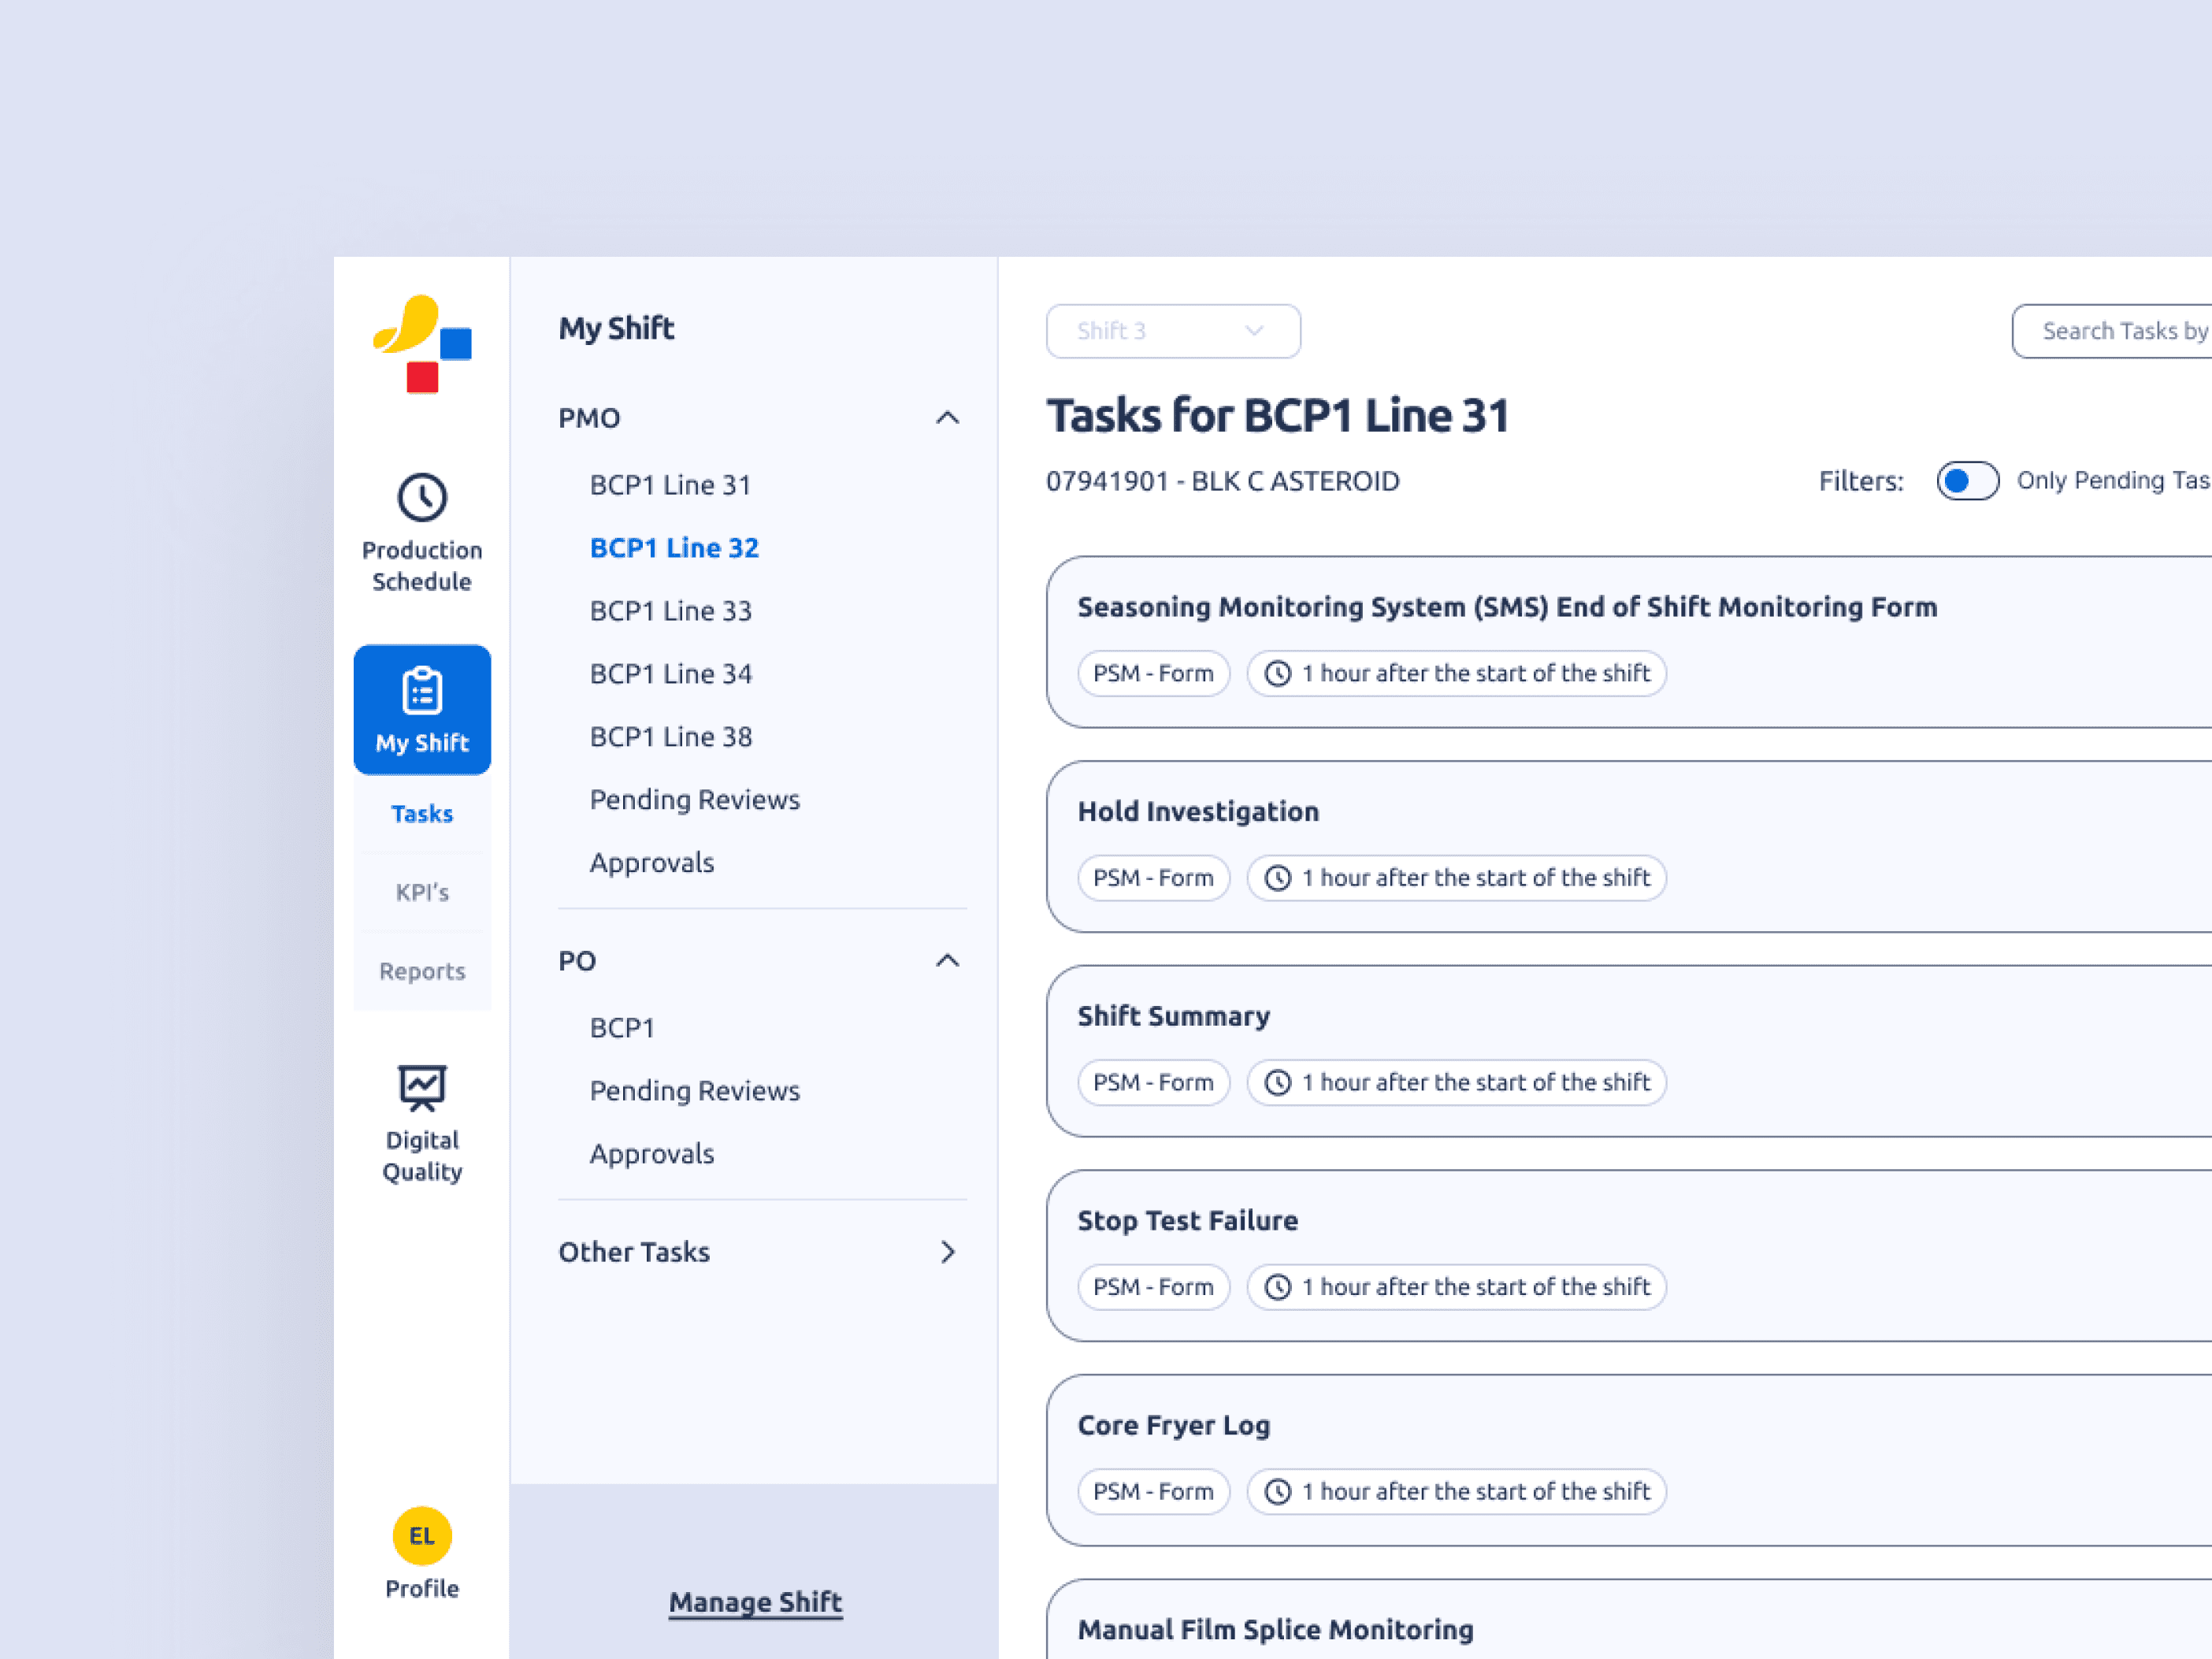2212x1659 pixels.
Task: Click the app logo icon
Action: click(x=421, y=344)
